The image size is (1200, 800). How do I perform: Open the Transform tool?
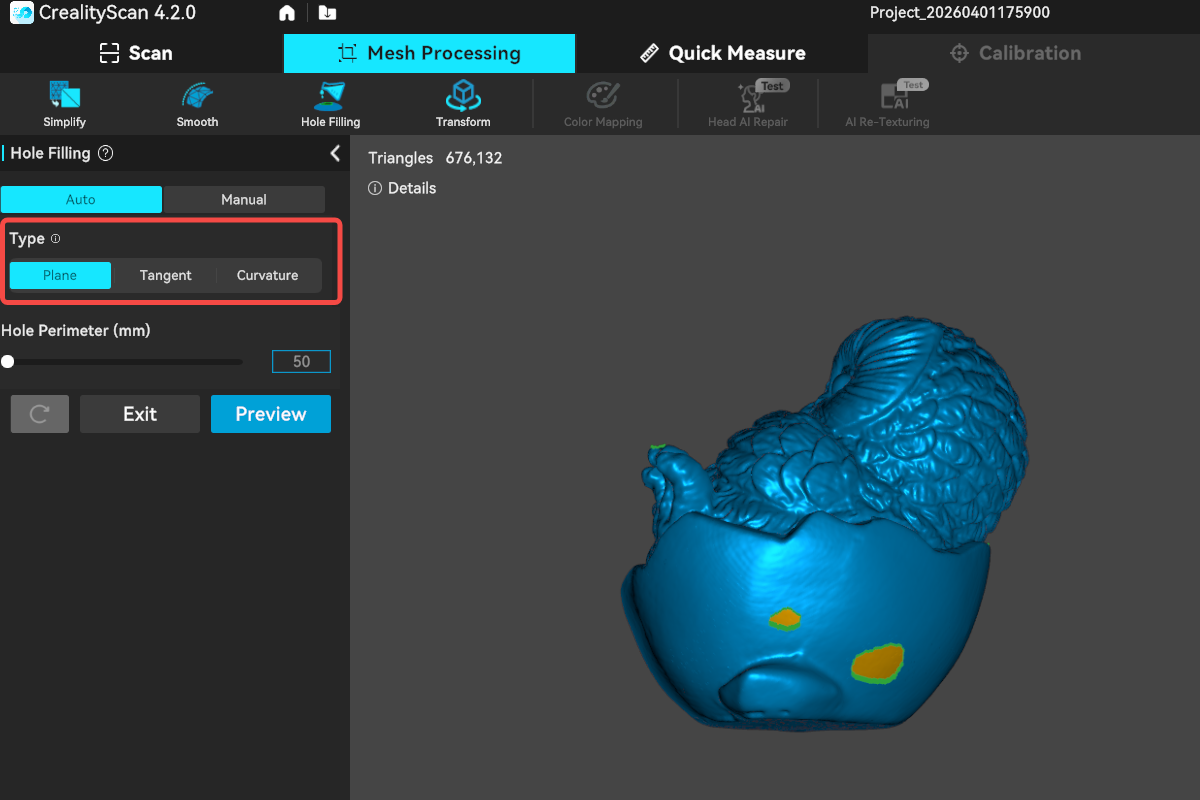(x=463, y=104)
